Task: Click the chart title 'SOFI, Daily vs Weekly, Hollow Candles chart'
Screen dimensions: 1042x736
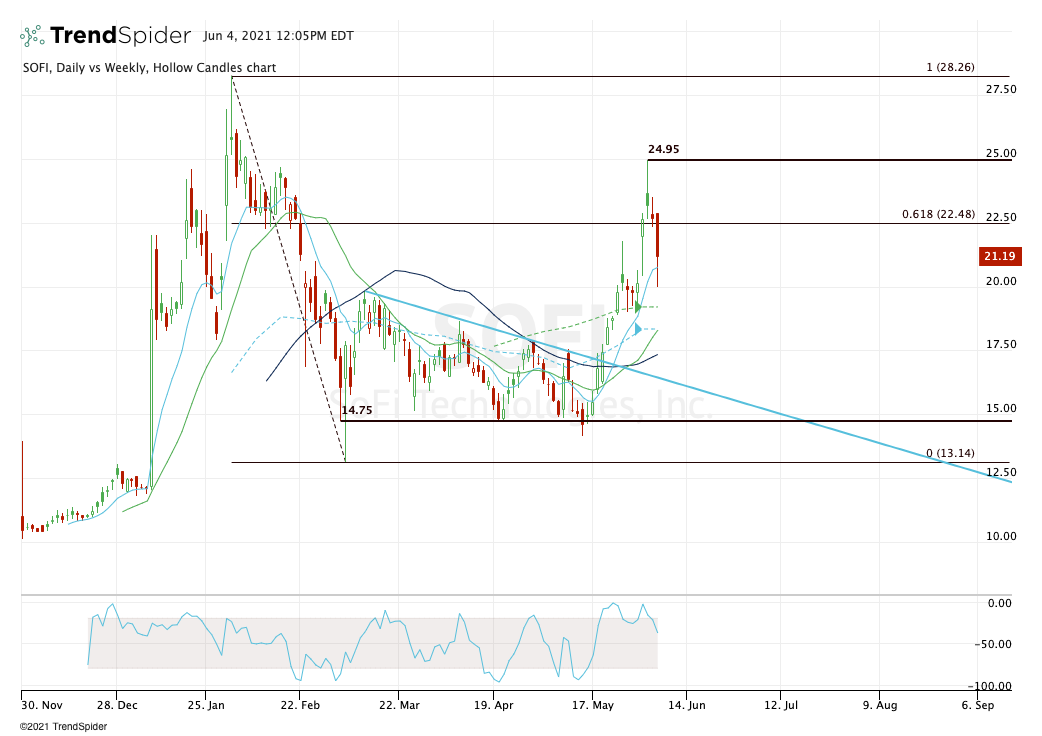Action: coord(150,68)
